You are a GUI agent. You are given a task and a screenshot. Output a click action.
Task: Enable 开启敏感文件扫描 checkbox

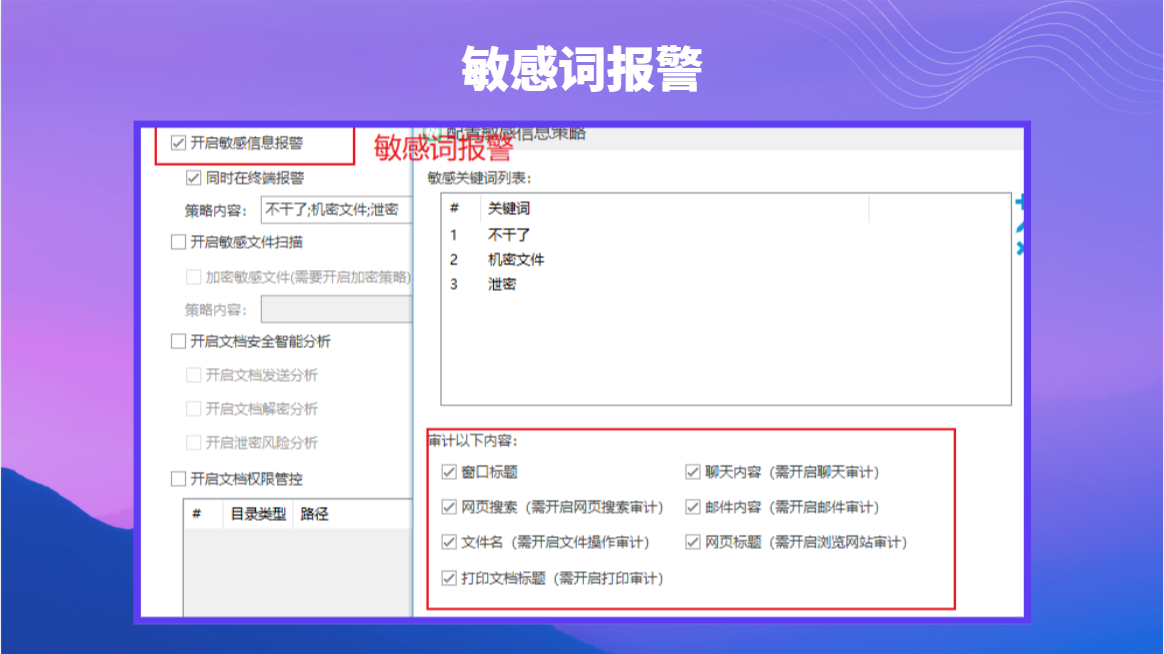[x=178, y=242]
